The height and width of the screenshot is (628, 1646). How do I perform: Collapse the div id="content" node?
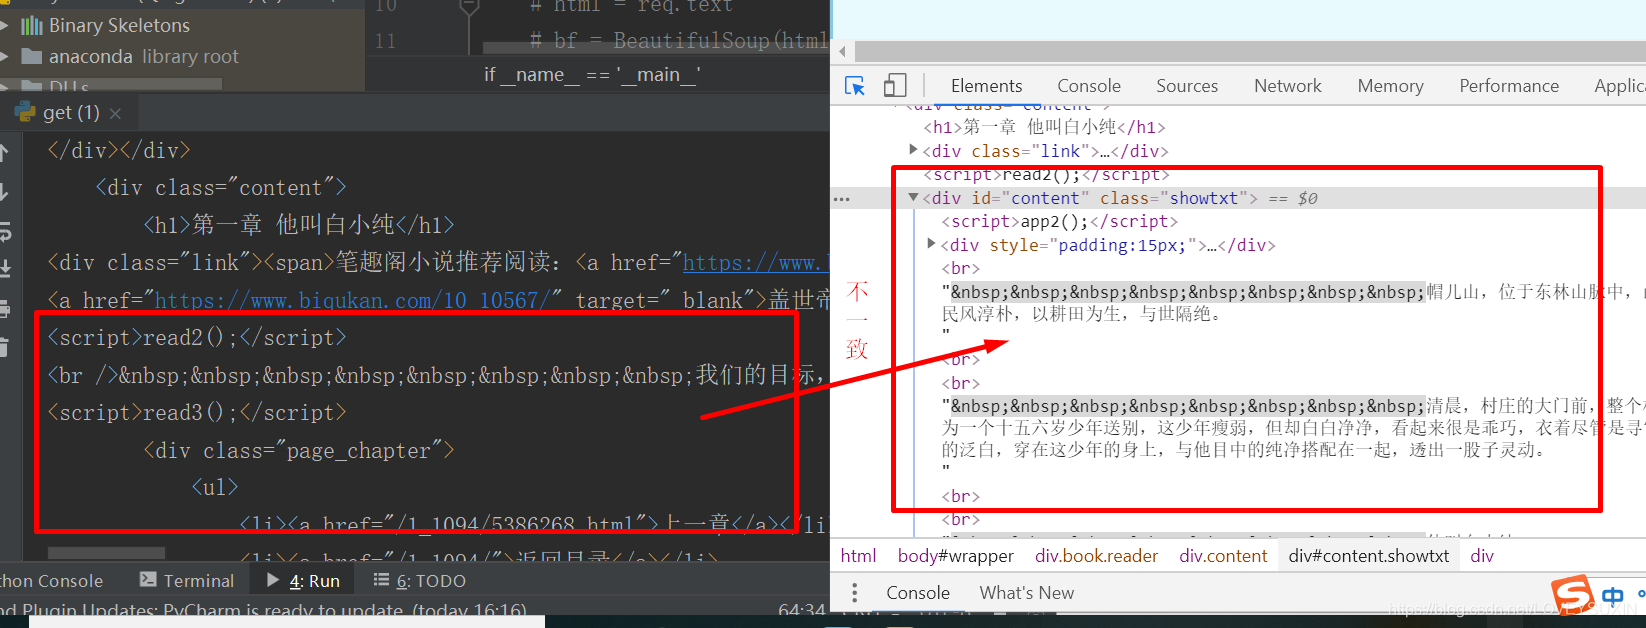click(x=913, y=197)
